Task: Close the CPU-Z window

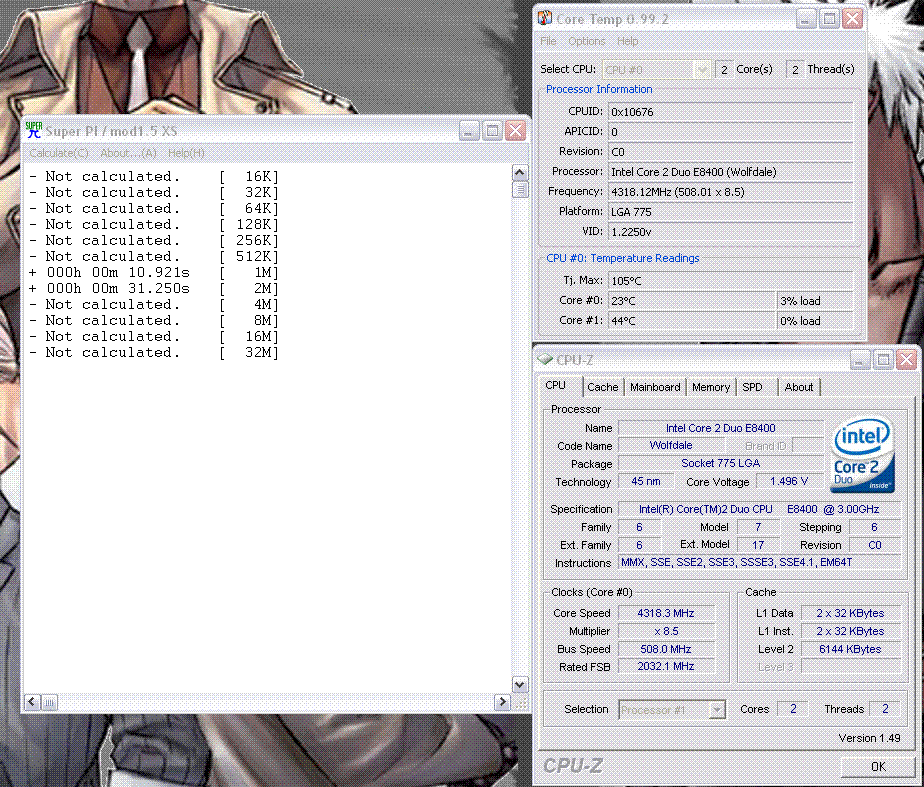Action: [x=907, y=359]
